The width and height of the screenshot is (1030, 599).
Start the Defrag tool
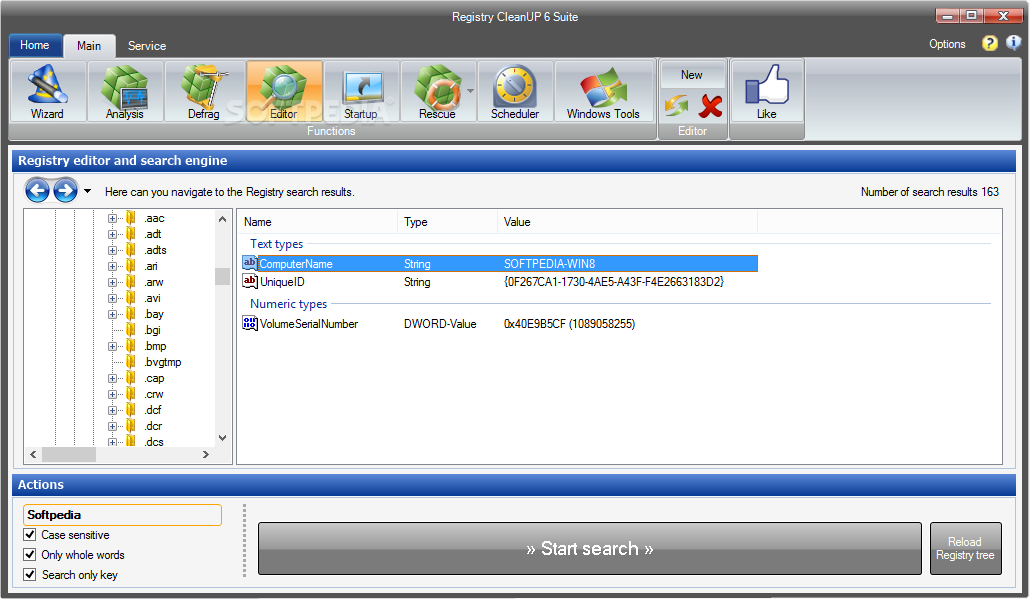[x=204, y=91]
